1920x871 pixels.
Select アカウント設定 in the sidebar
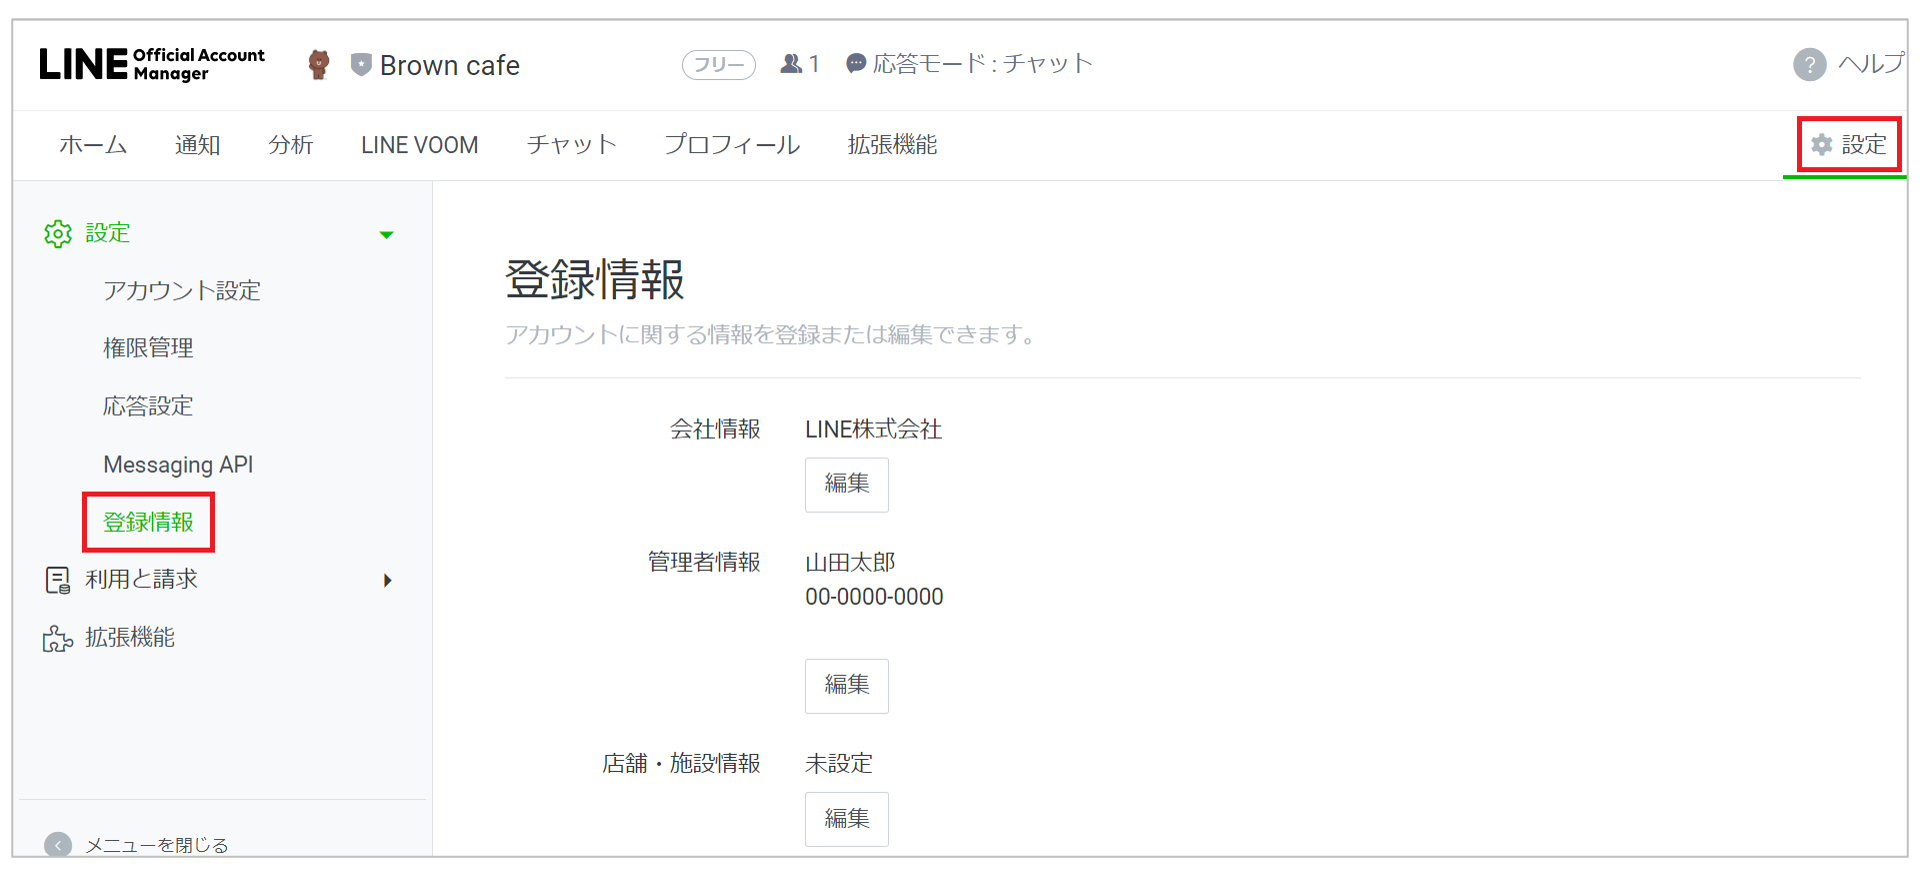point(182,291)
